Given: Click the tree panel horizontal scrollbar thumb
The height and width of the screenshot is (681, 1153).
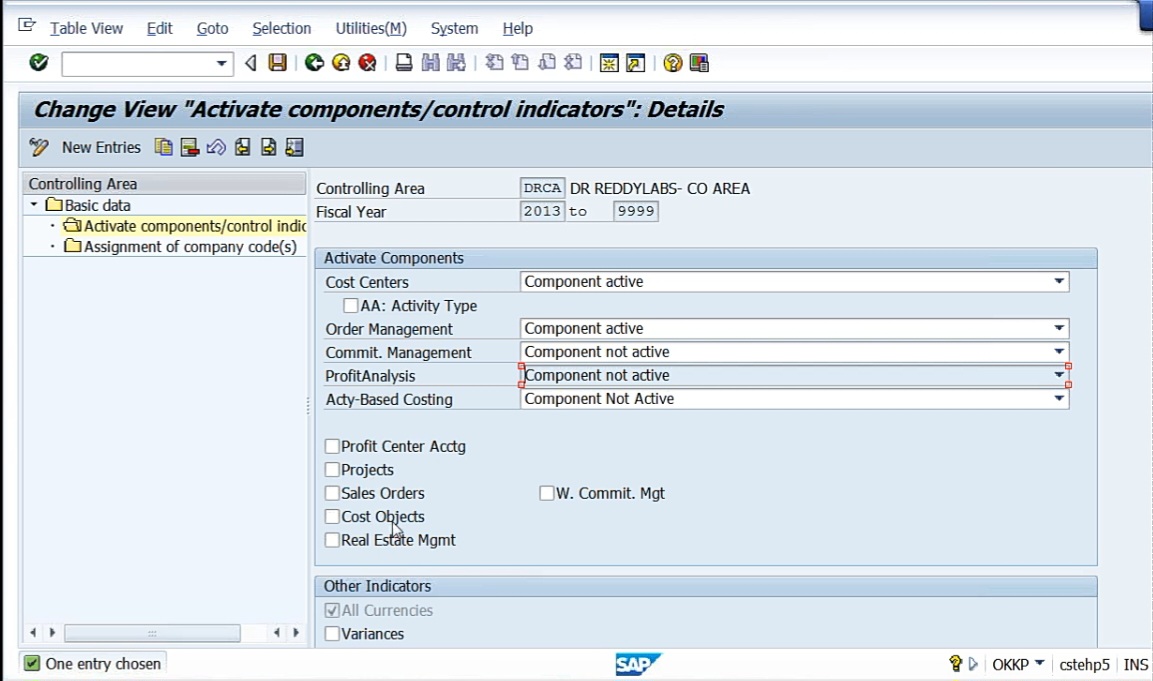Looking at the screenshot, I should (152, 632).
